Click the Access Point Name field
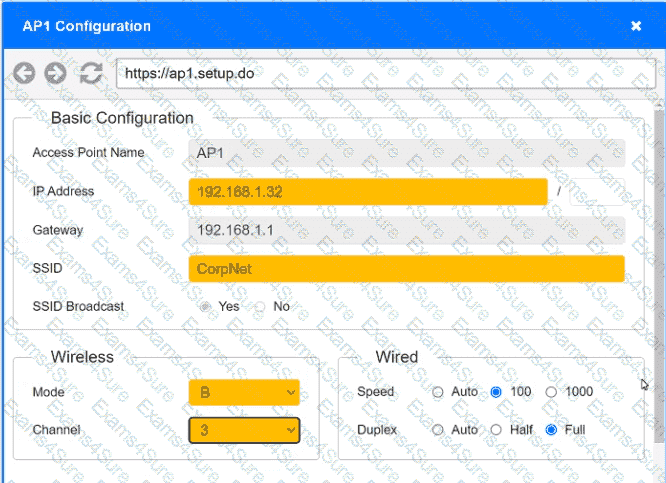 [406, 153]
